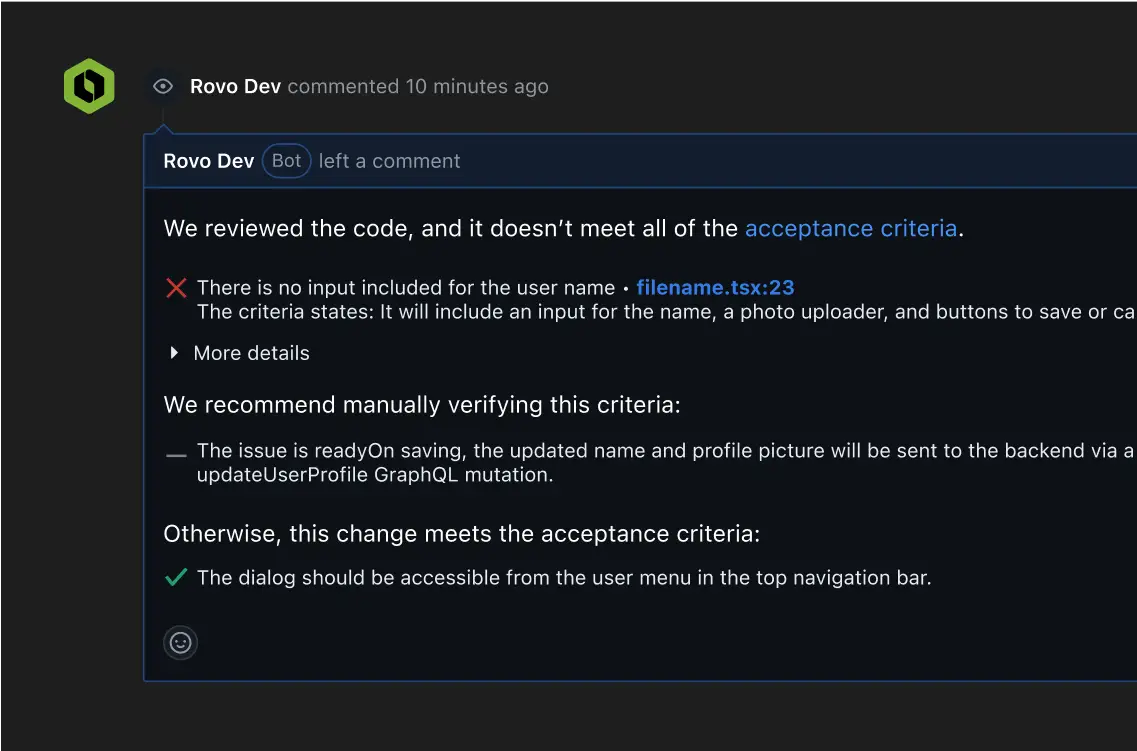Click the "updateUserProfile GraphQL mutation" text

pyautogui.click(x=375, y=475)
